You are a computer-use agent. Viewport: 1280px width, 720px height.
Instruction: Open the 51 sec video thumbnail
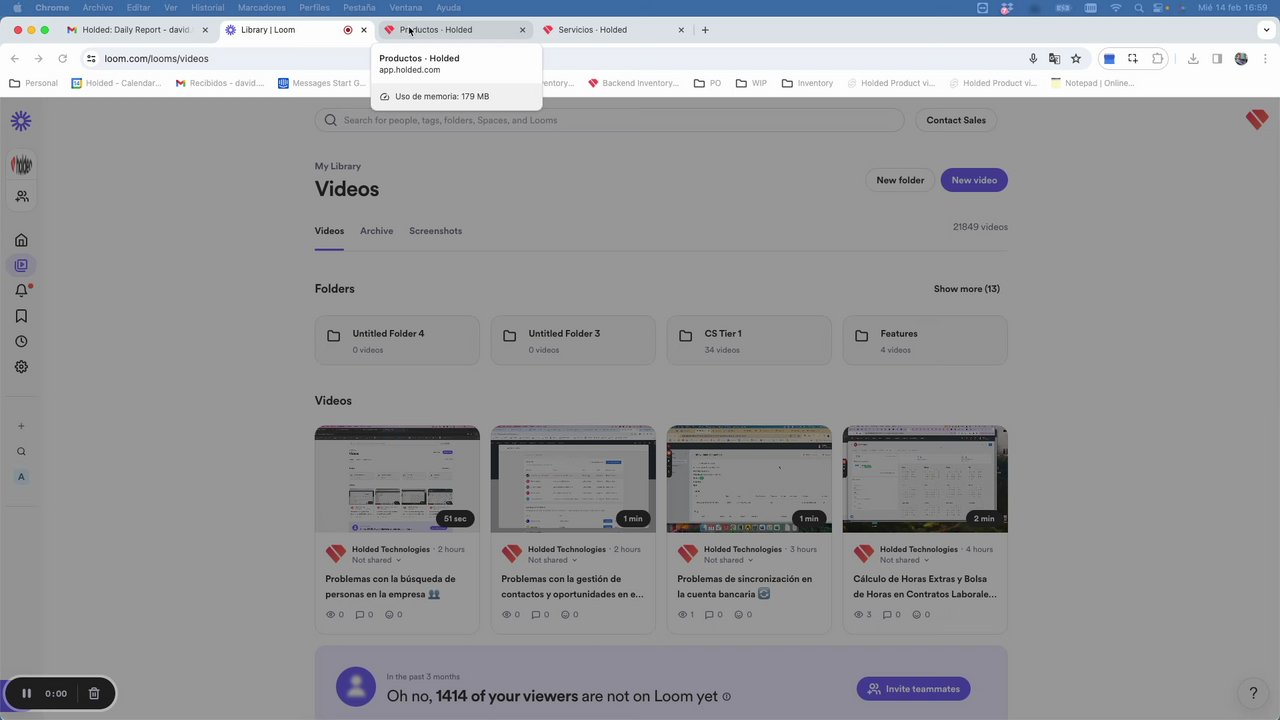tap(397, 479)
